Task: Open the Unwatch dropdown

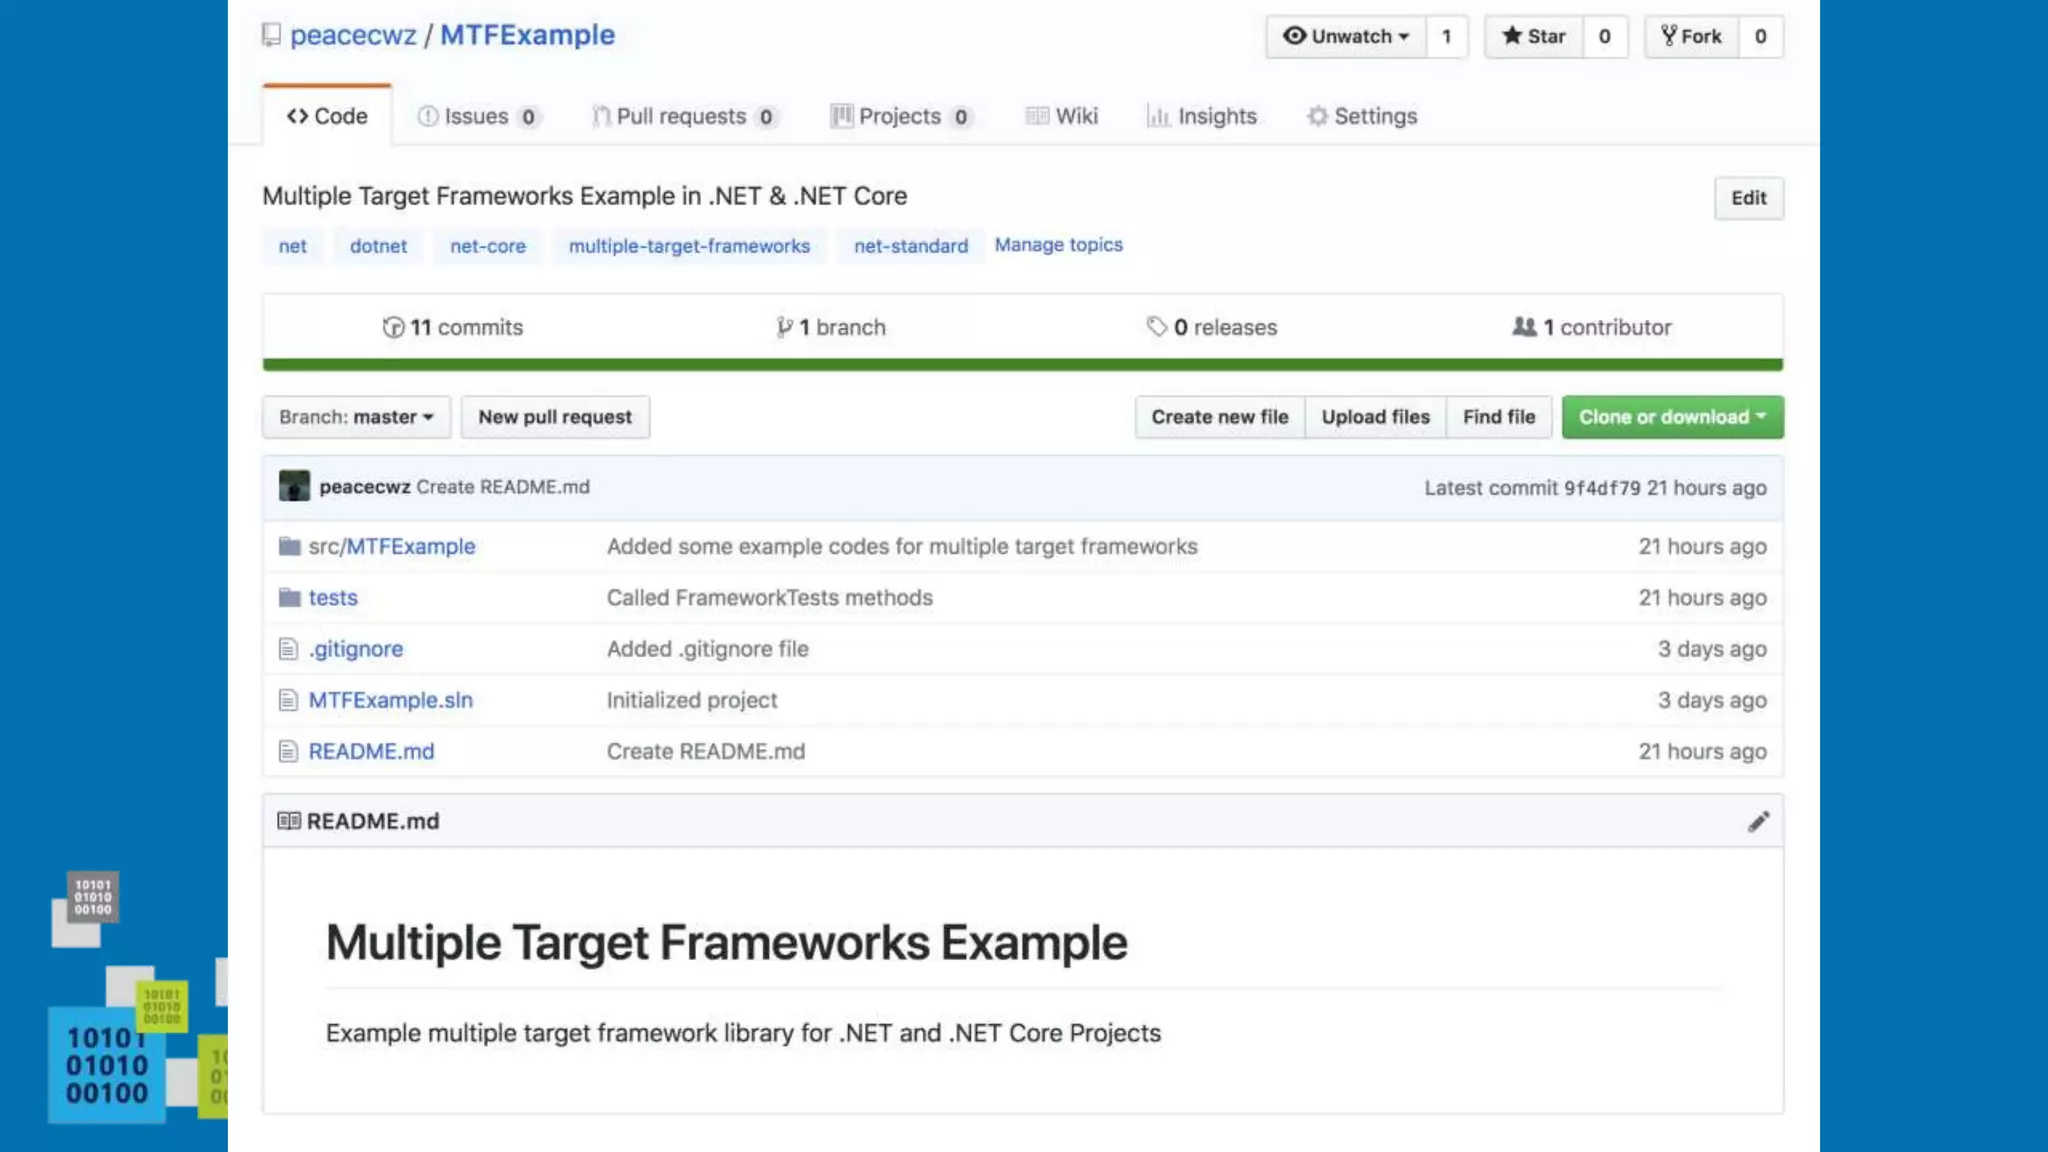Action: 1346,36
